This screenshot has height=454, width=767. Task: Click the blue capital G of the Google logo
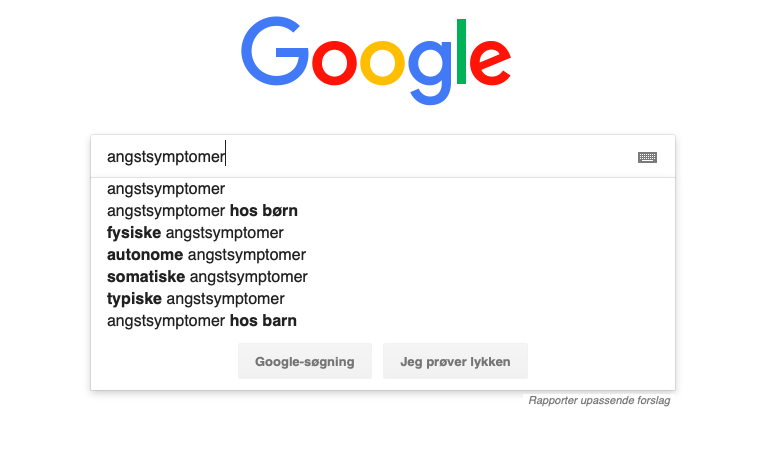pyautogui.click(x=274, y=51)
